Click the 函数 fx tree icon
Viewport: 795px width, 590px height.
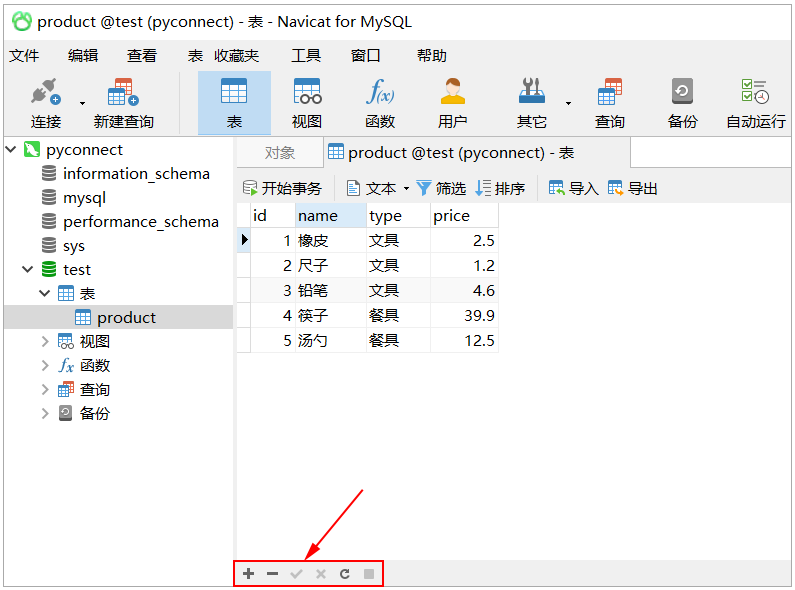coord(66,365)
